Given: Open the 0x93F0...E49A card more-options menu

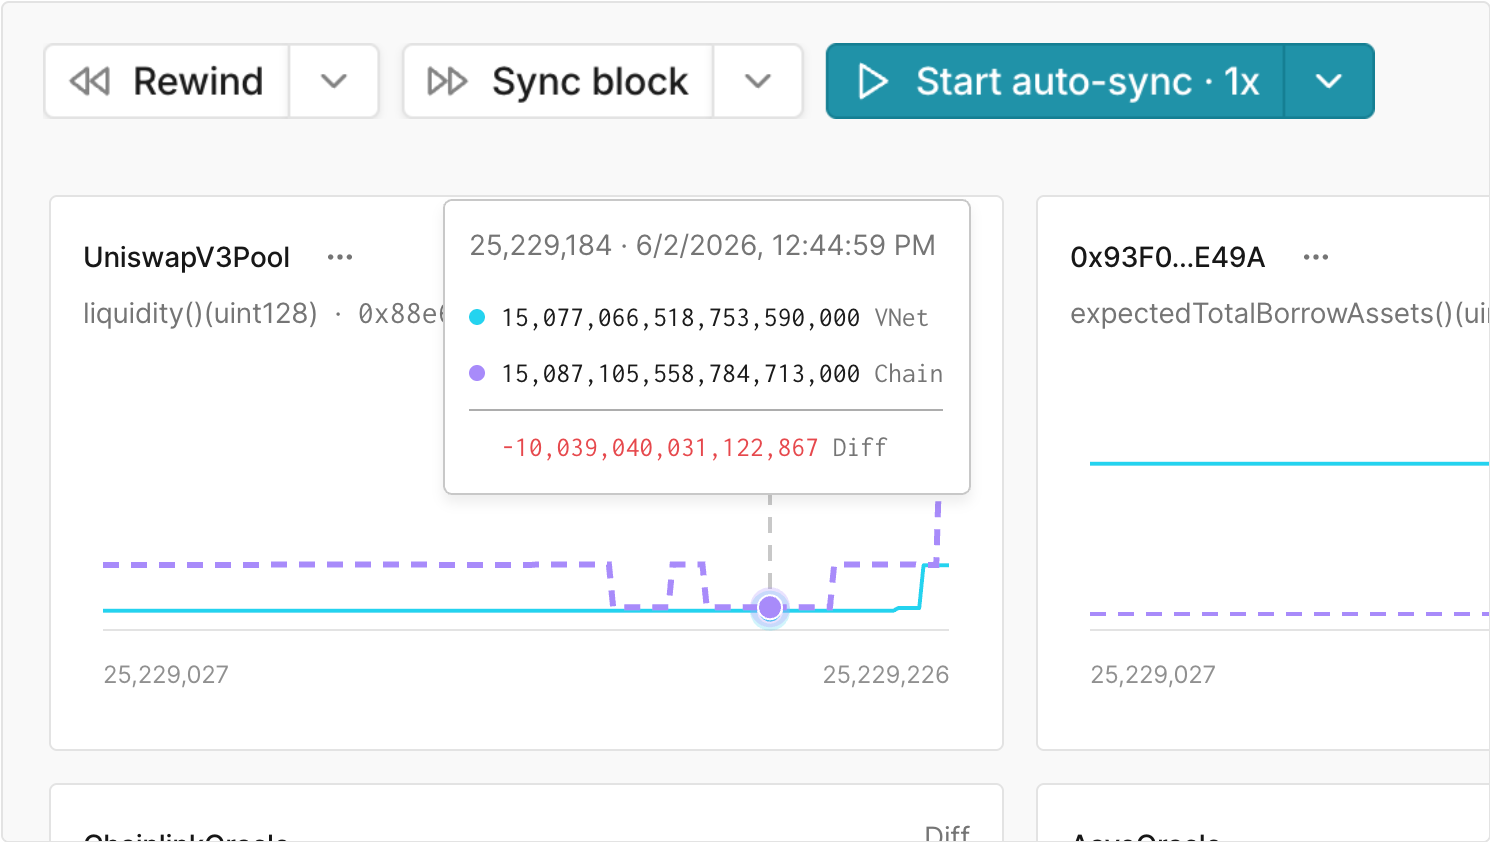Looking at the screenshot, I should pyautogui.click(x=1316, y=257).
